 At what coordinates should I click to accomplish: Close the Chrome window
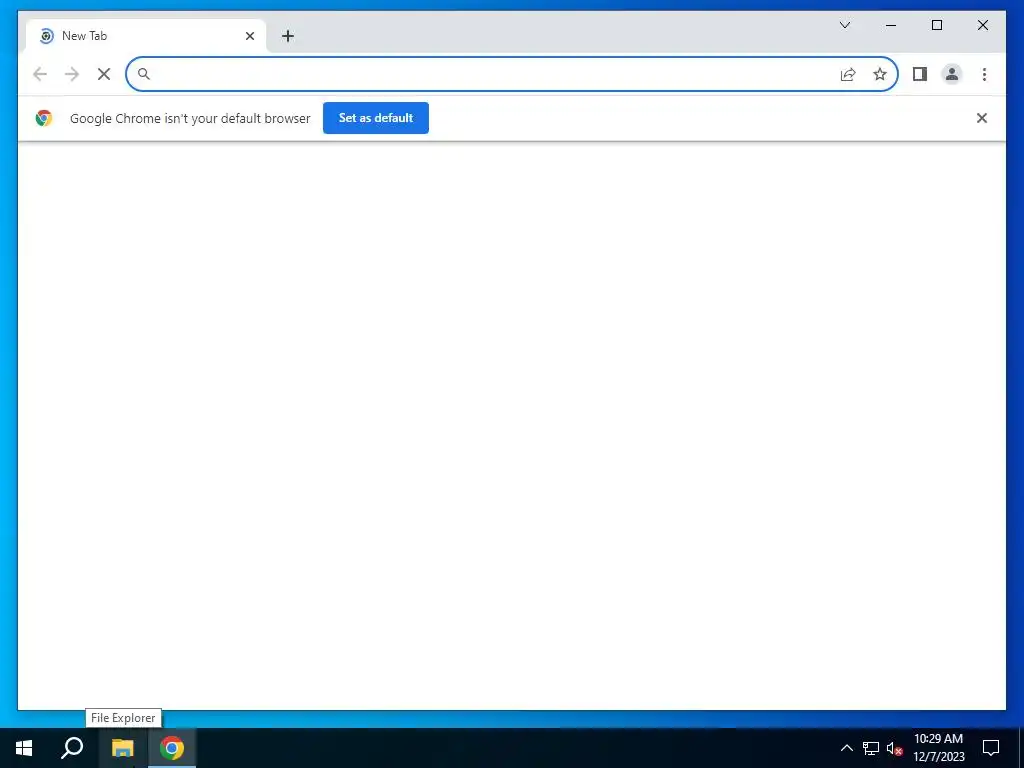point(982,25)
